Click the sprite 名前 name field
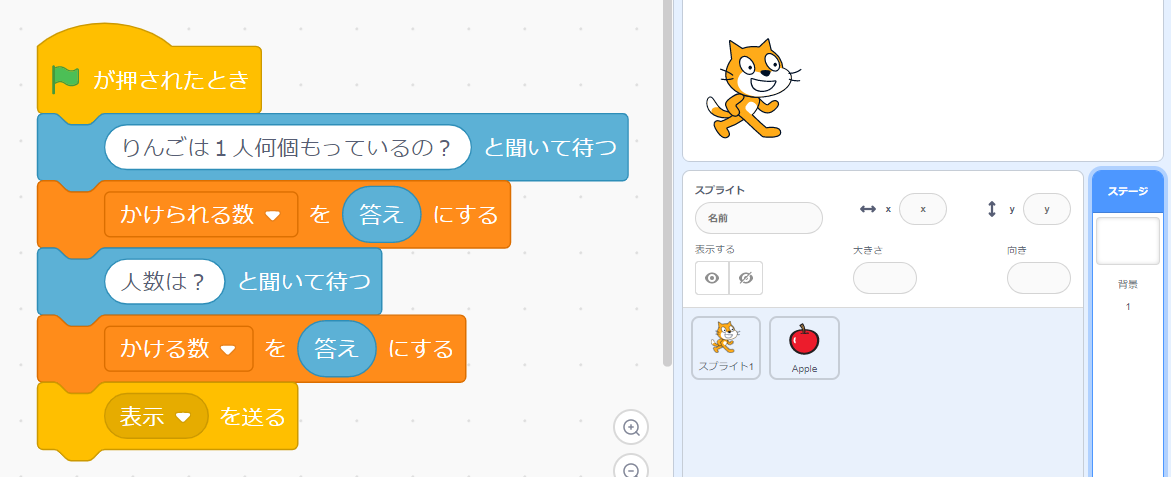Screen dimensions: 1171x477 pos(758,217)
